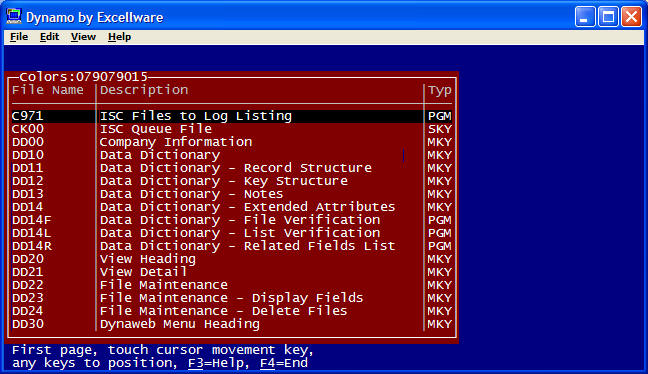The image size is (648, 374).
Task: Click file name DD14
Action: (x=28, y=207)
